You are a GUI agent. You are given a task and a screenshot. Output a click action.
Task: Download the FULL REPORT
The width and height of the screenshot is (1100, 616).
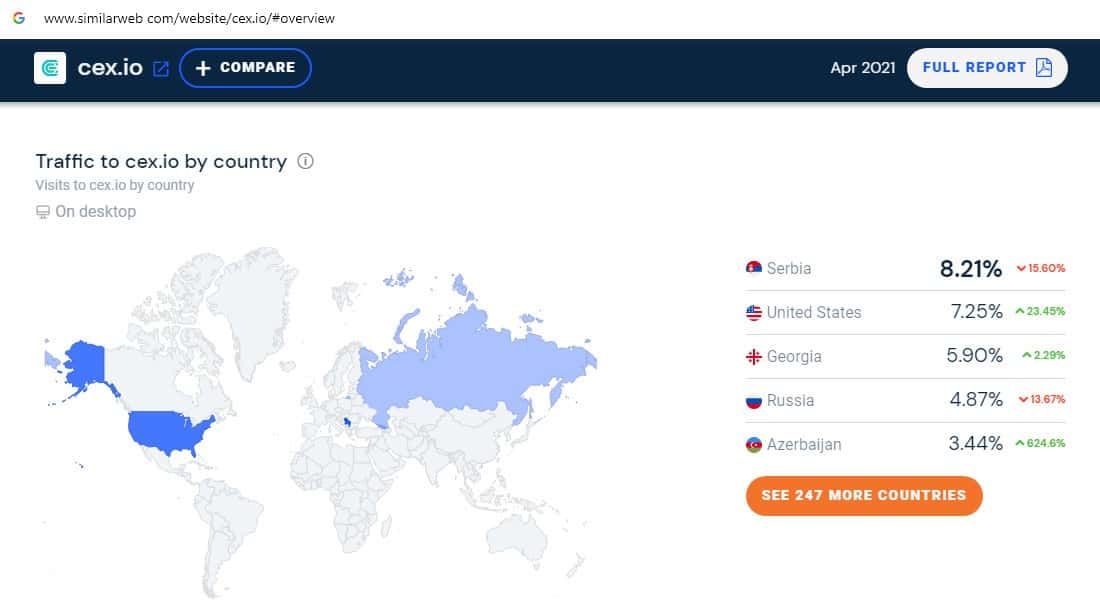pyautogui.click(x=987, y=68)
